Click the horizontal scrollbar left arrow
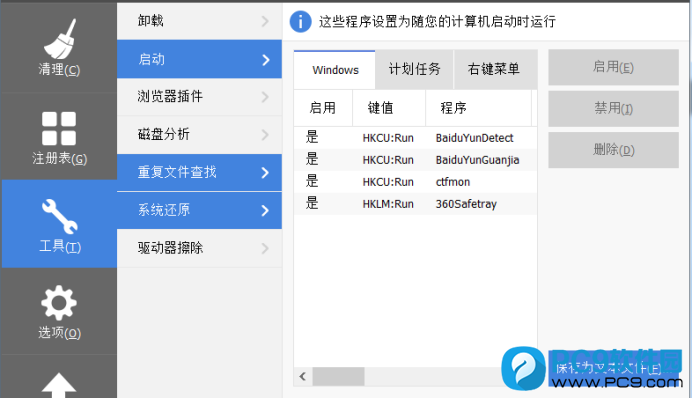Viewport: 692px width, 398px height. click(303, 376)
